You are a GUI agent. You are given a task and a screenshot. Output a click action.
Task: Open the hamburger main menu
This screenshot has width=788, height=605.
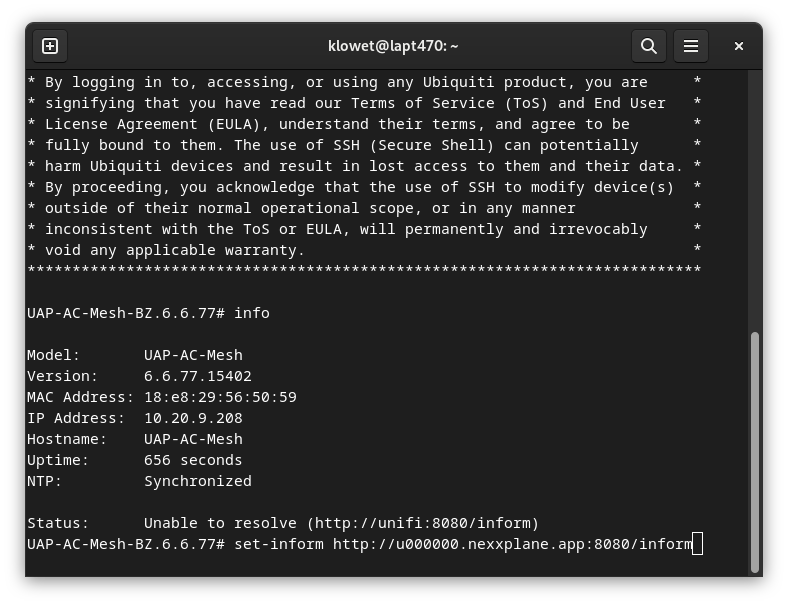(690, 46)
